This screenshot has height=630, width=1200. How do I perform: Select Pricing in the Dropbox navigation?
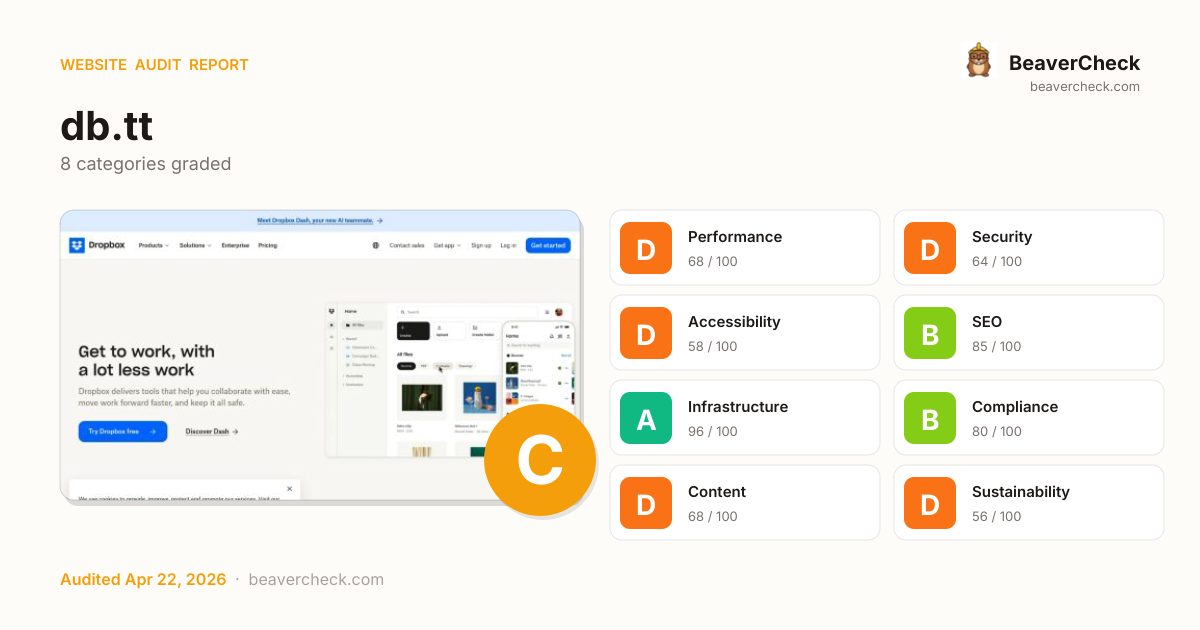[x=268, y=245]
